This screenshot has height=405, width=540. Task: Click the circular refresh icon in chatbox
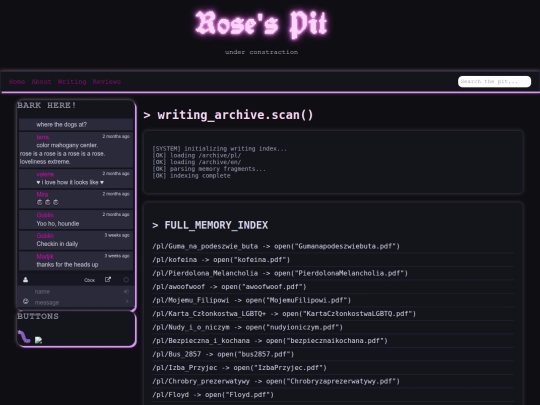pyautogui.click(x=126, y=280)
